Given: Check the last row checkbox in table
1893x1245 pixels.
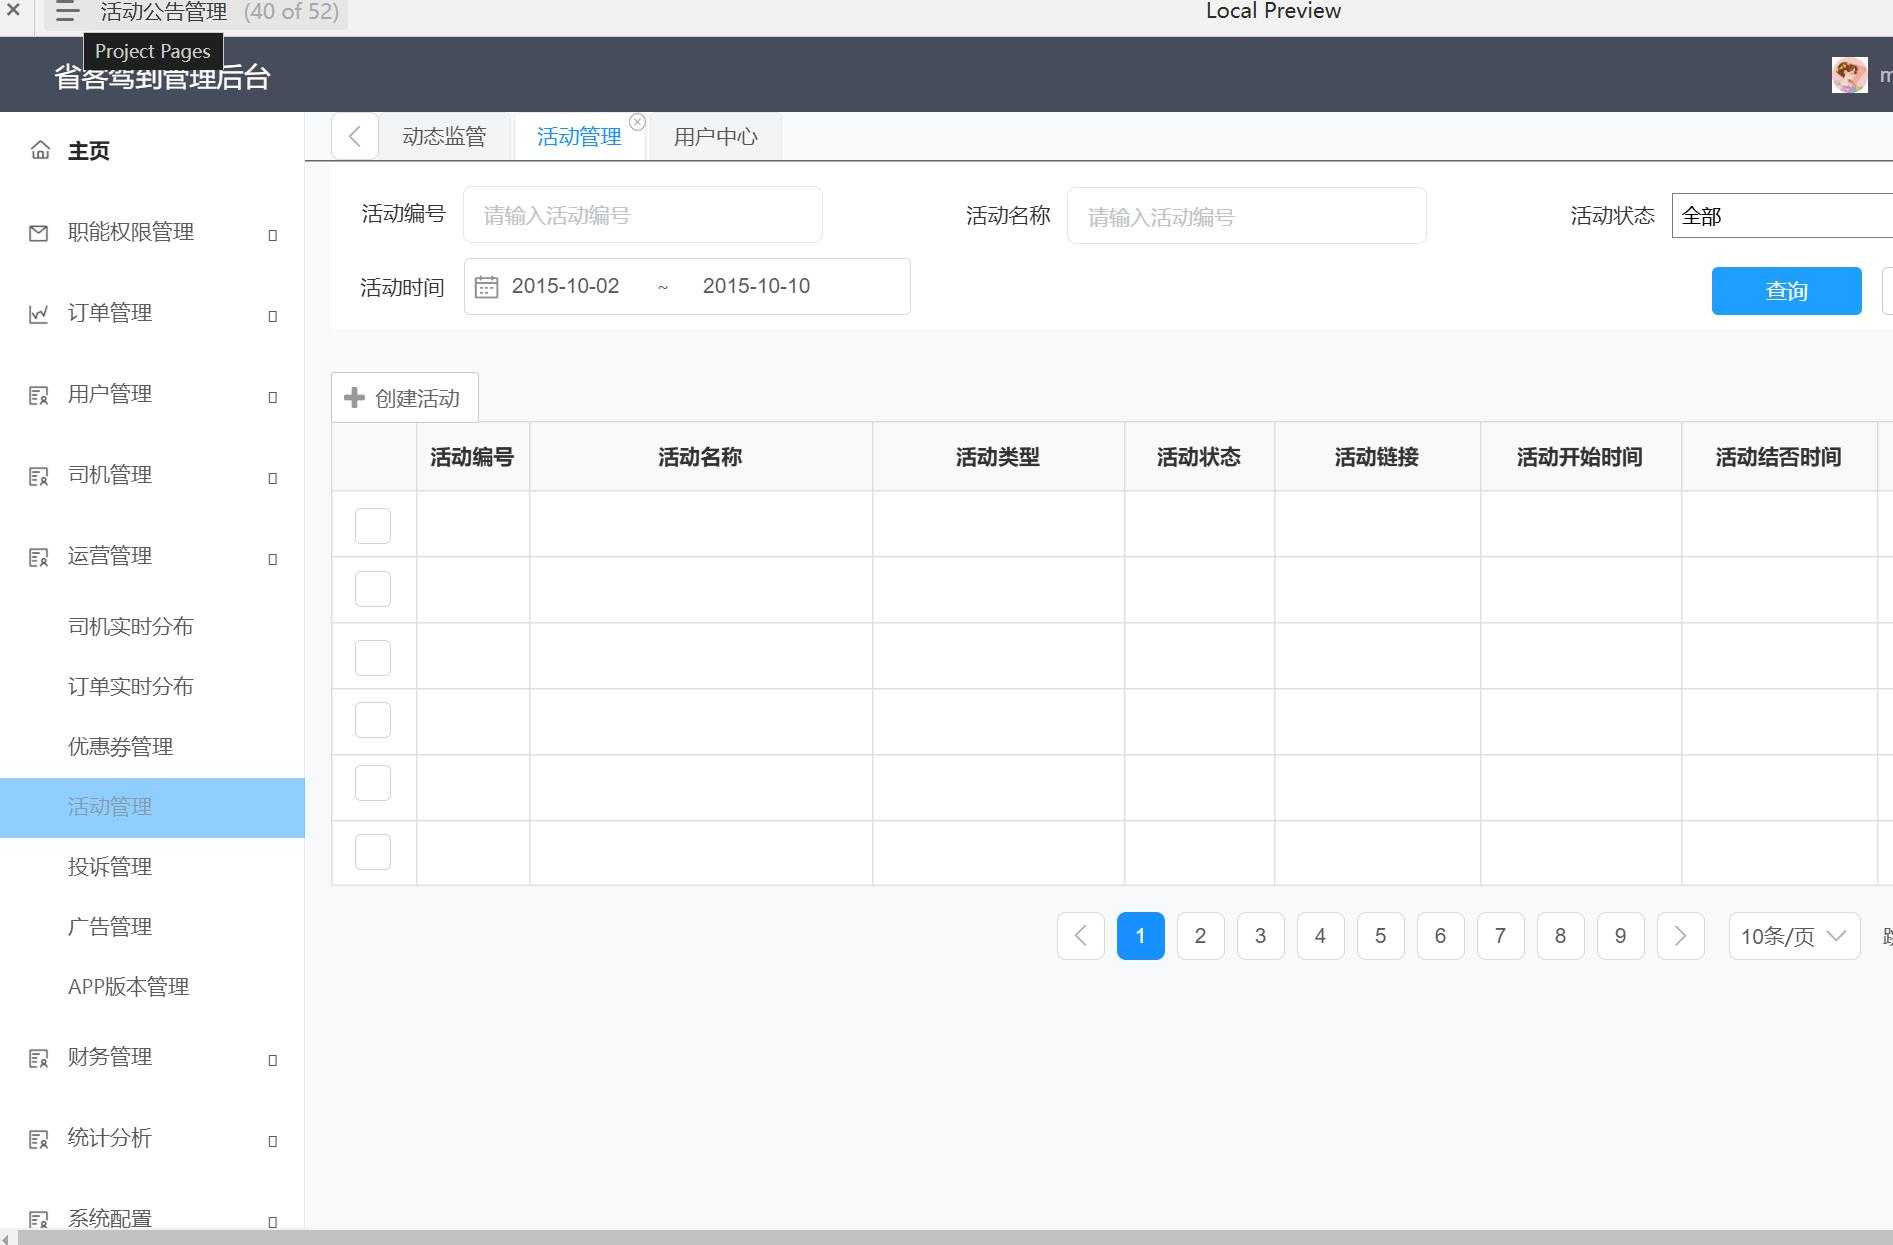Looking at the screenshot, I should 372,851.
